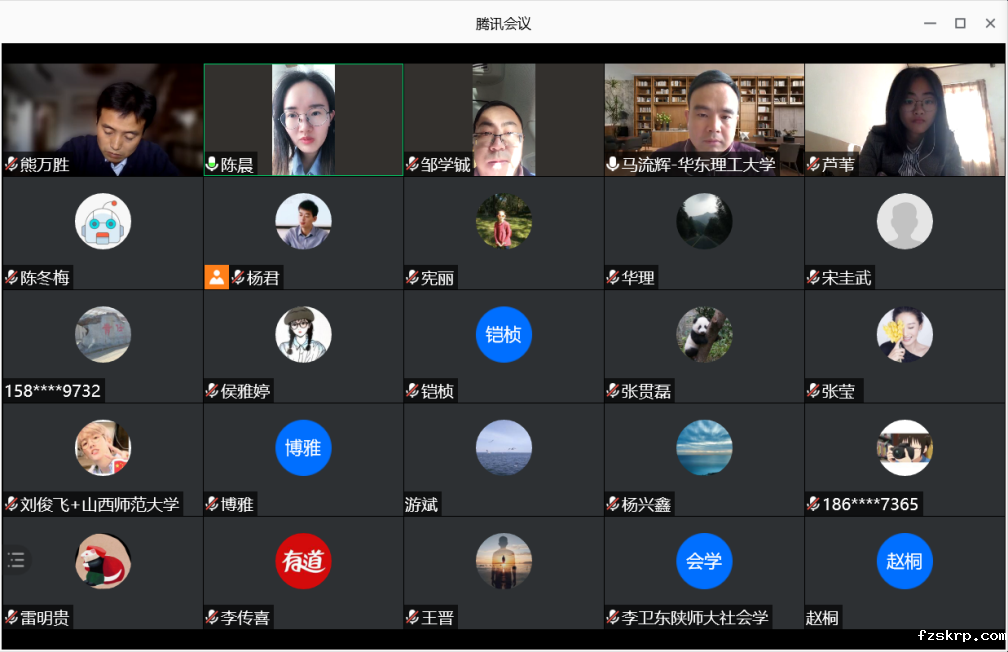This screenshot has height=652, width=1008.
Task: Select the robot avatar of 陈冬梅
Action: pyautogui.click(x=103, y=221)
